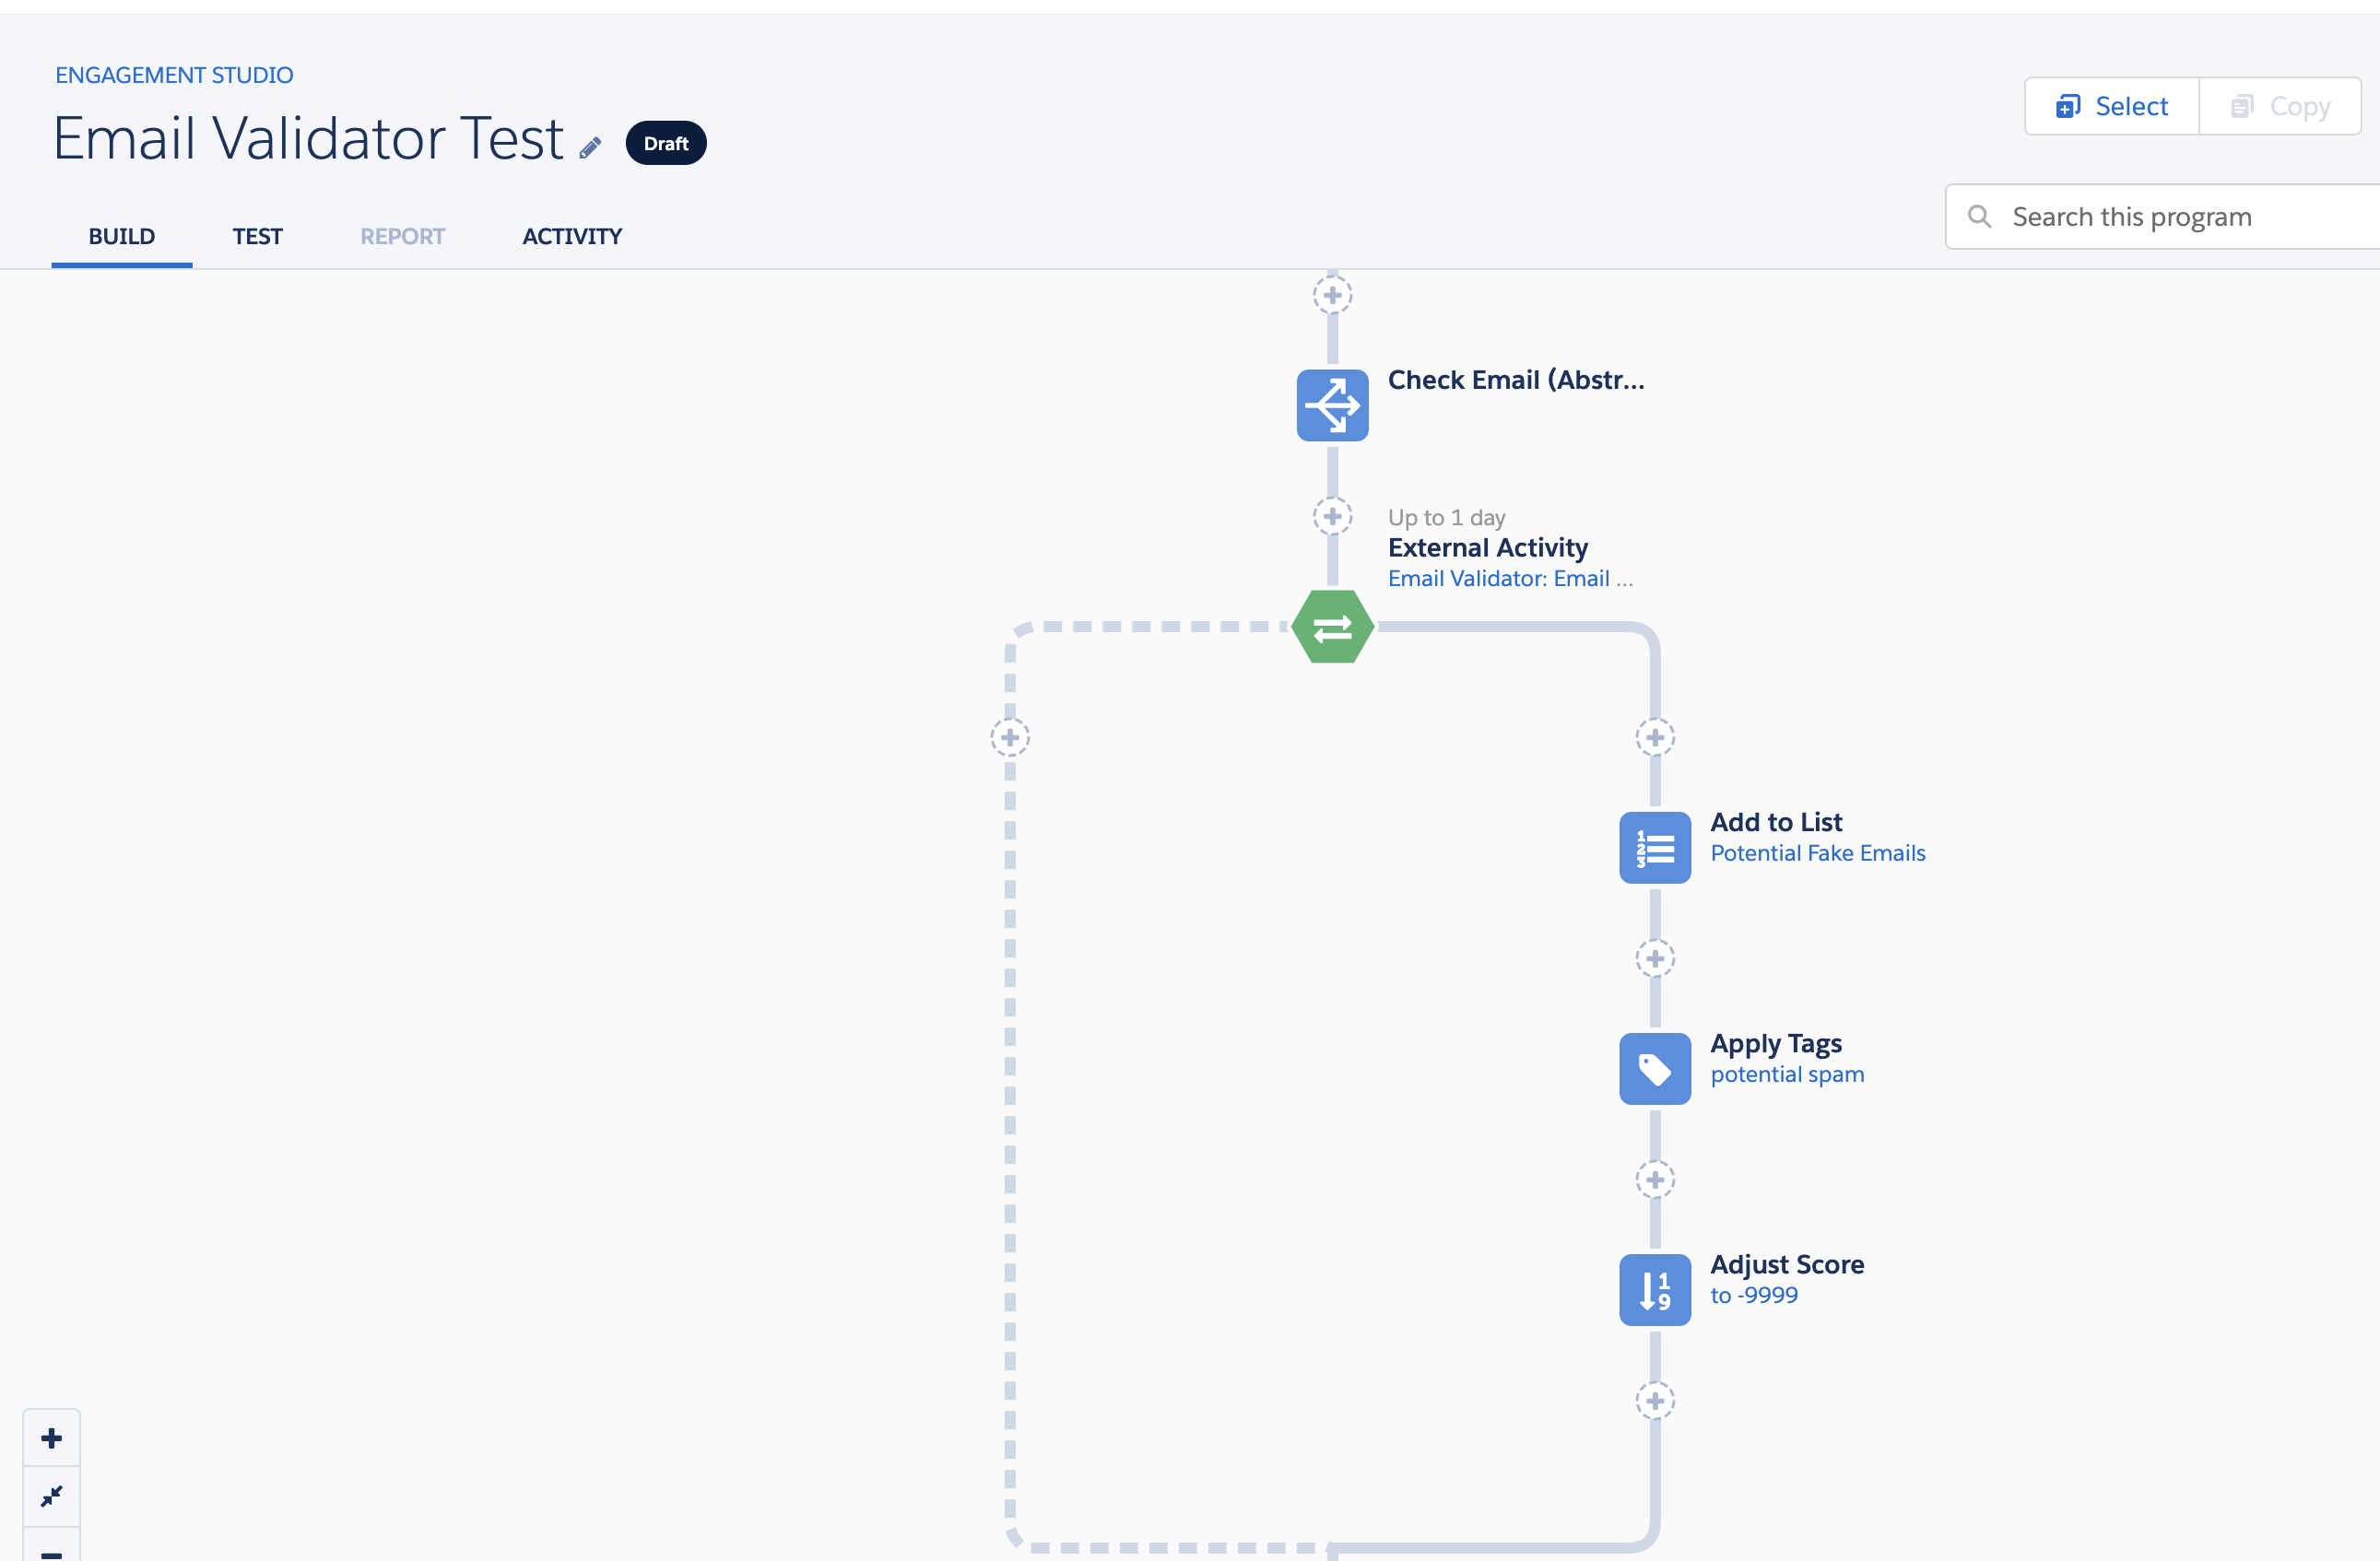This screenshot has width=2380, height=1561.
Task: Click the green External Activity trigger hexagon
Action: 1332,627
